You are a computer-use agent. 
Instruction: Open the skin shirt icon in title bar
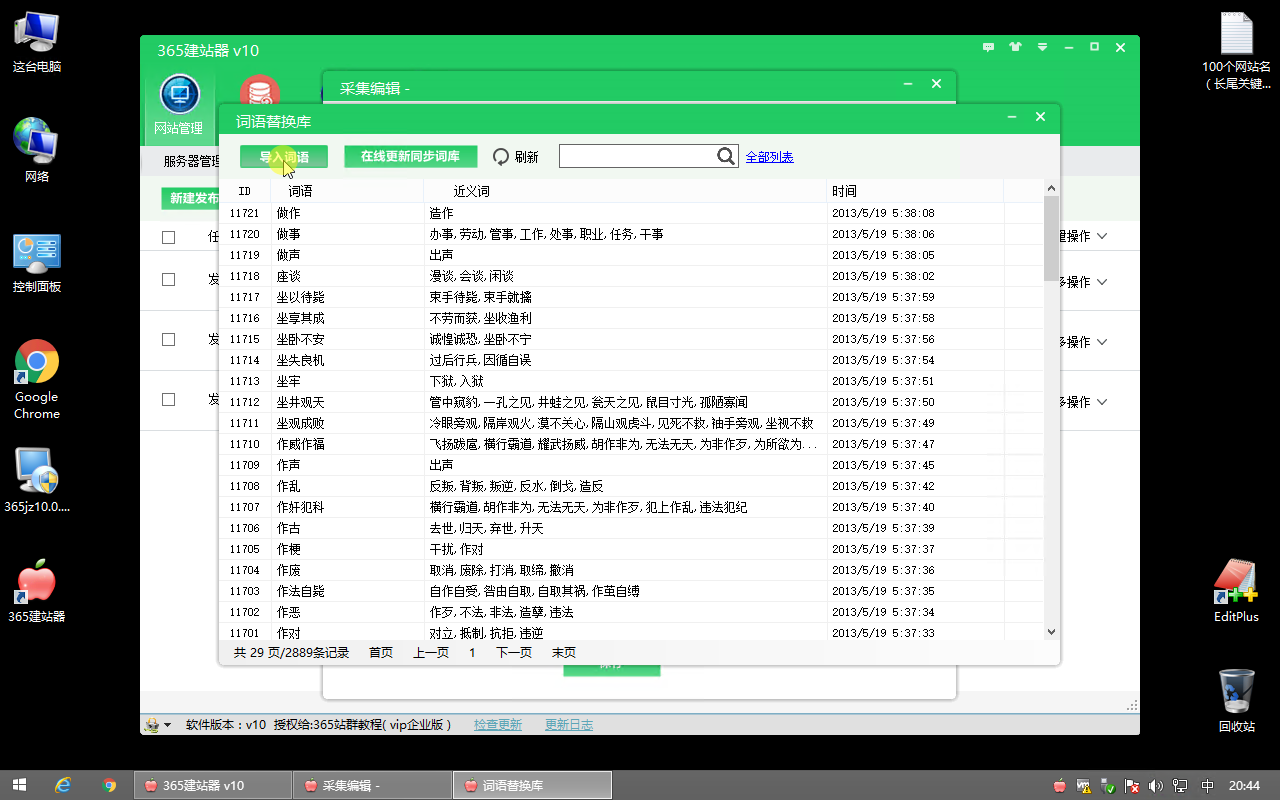point(1015,47)
